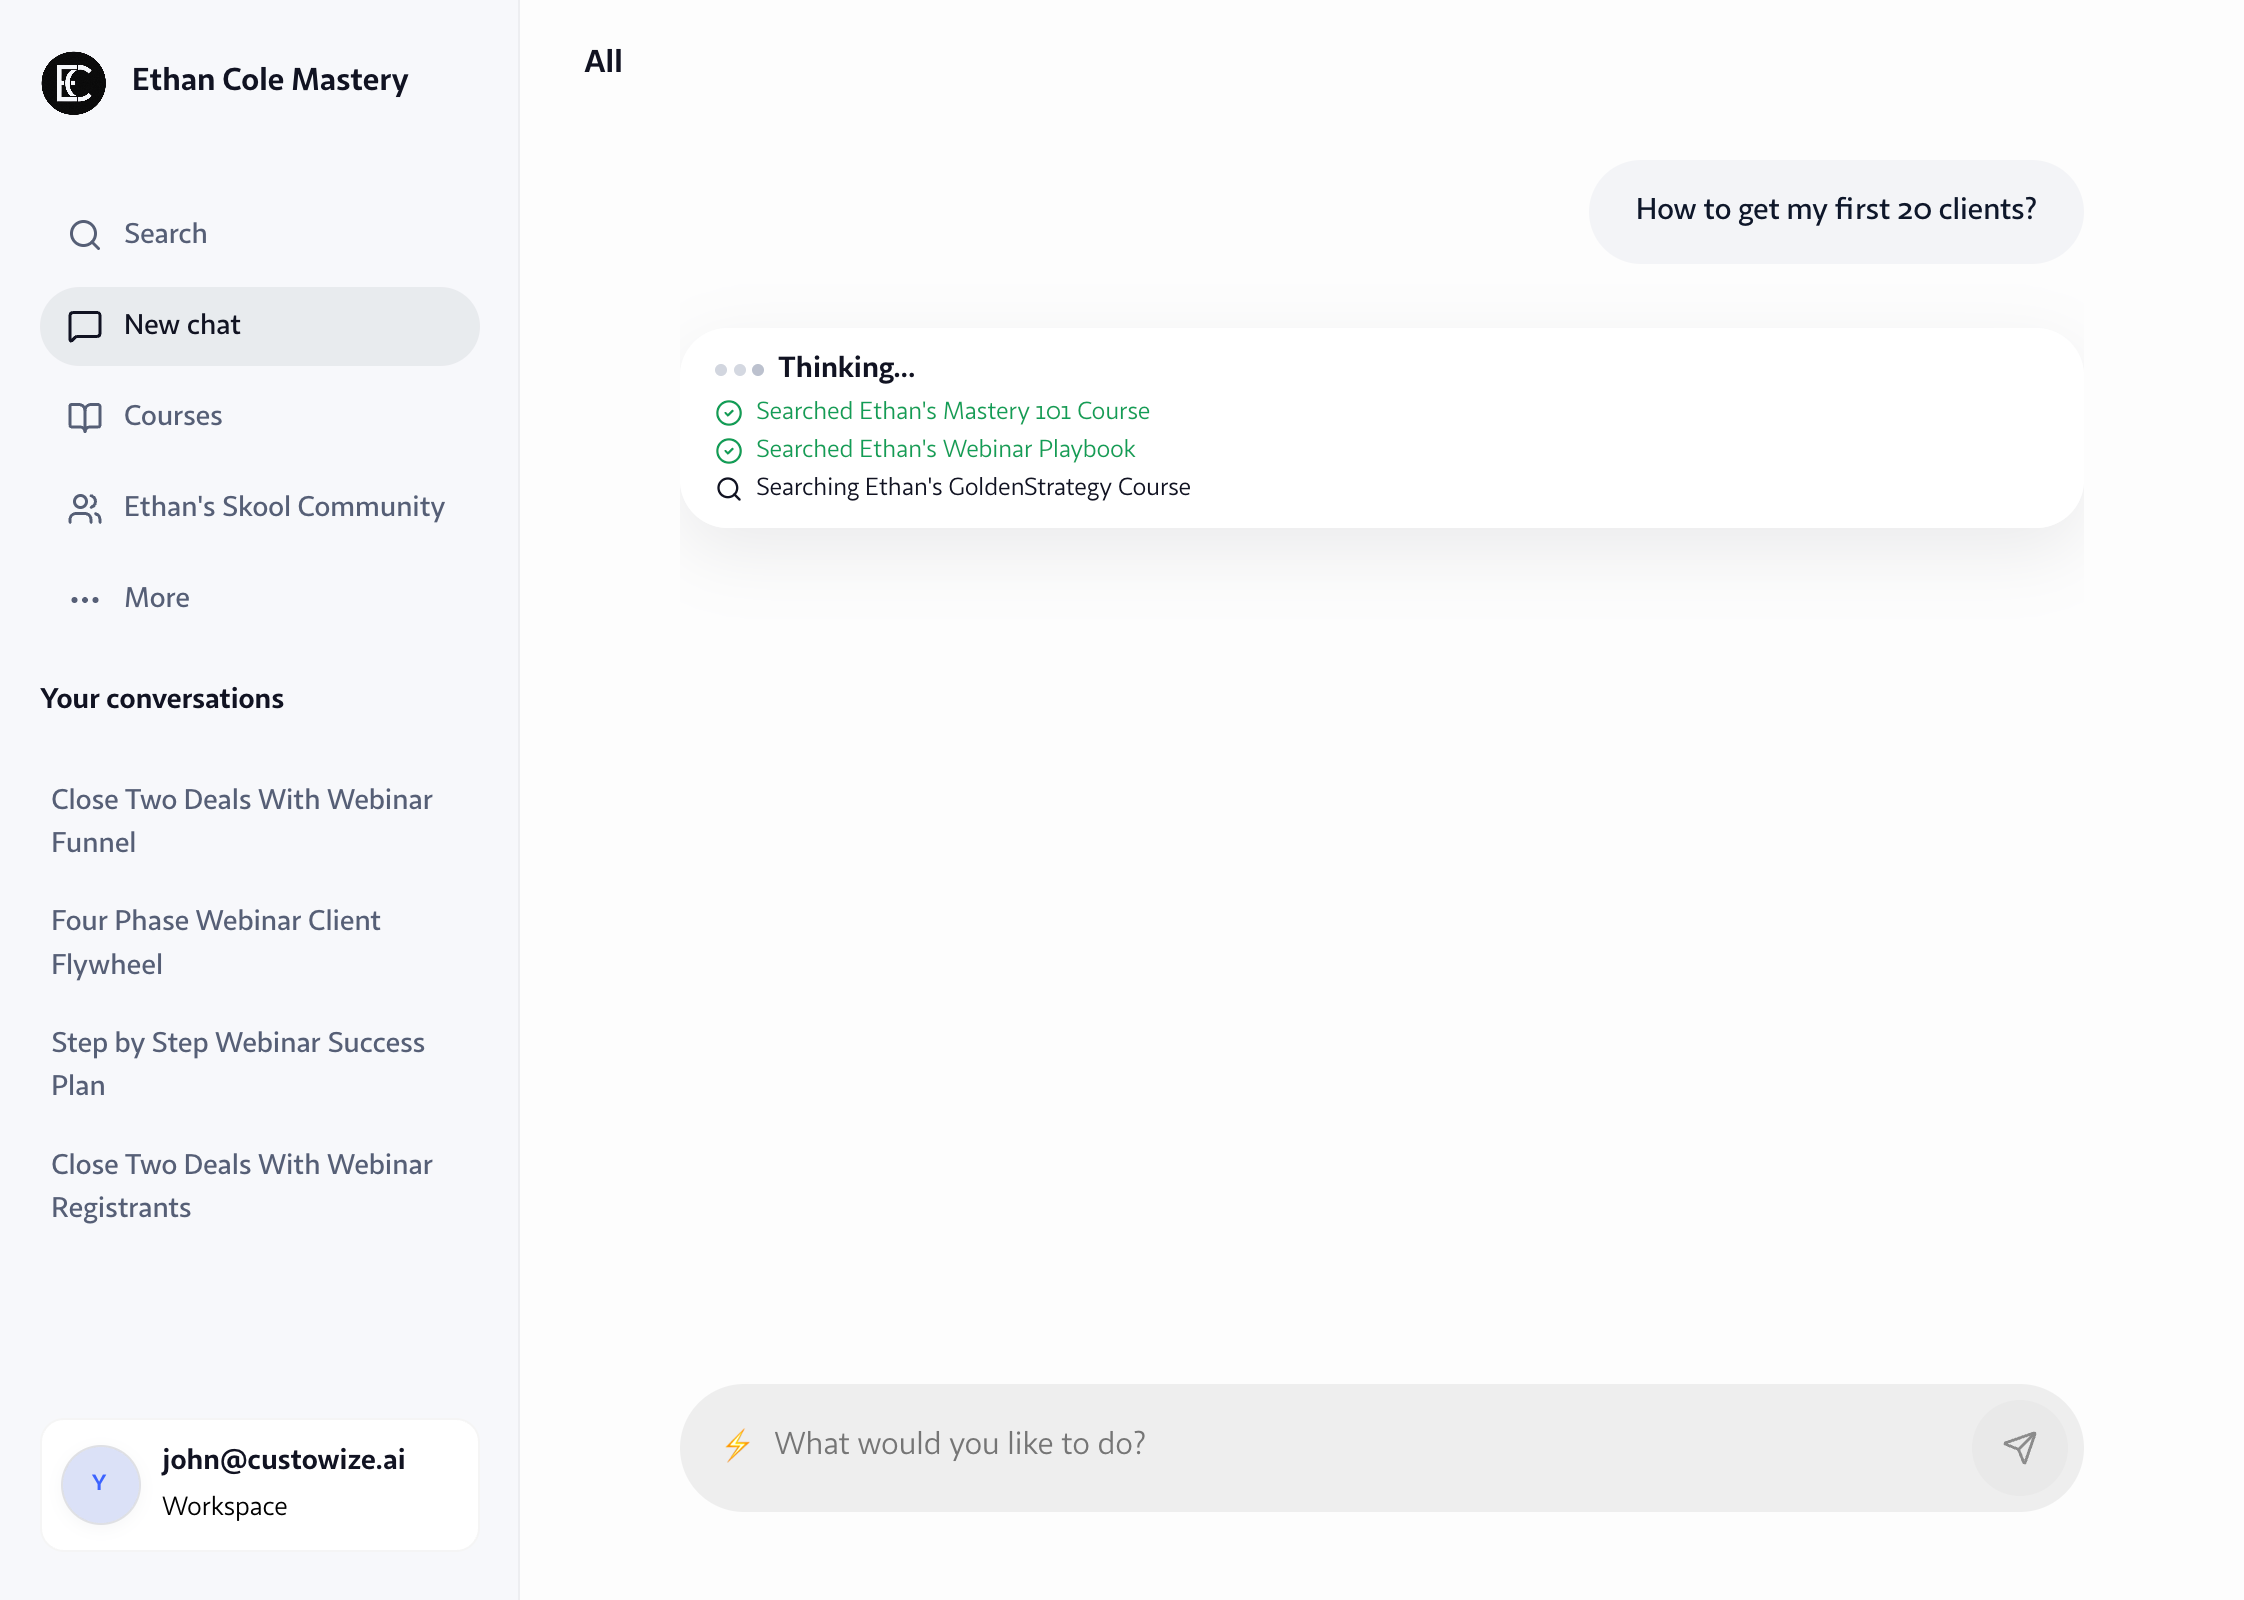2244x1600 pixels.
Task: Click the Ethan Cole Mastery logo
Action: (x=73, y=83)
